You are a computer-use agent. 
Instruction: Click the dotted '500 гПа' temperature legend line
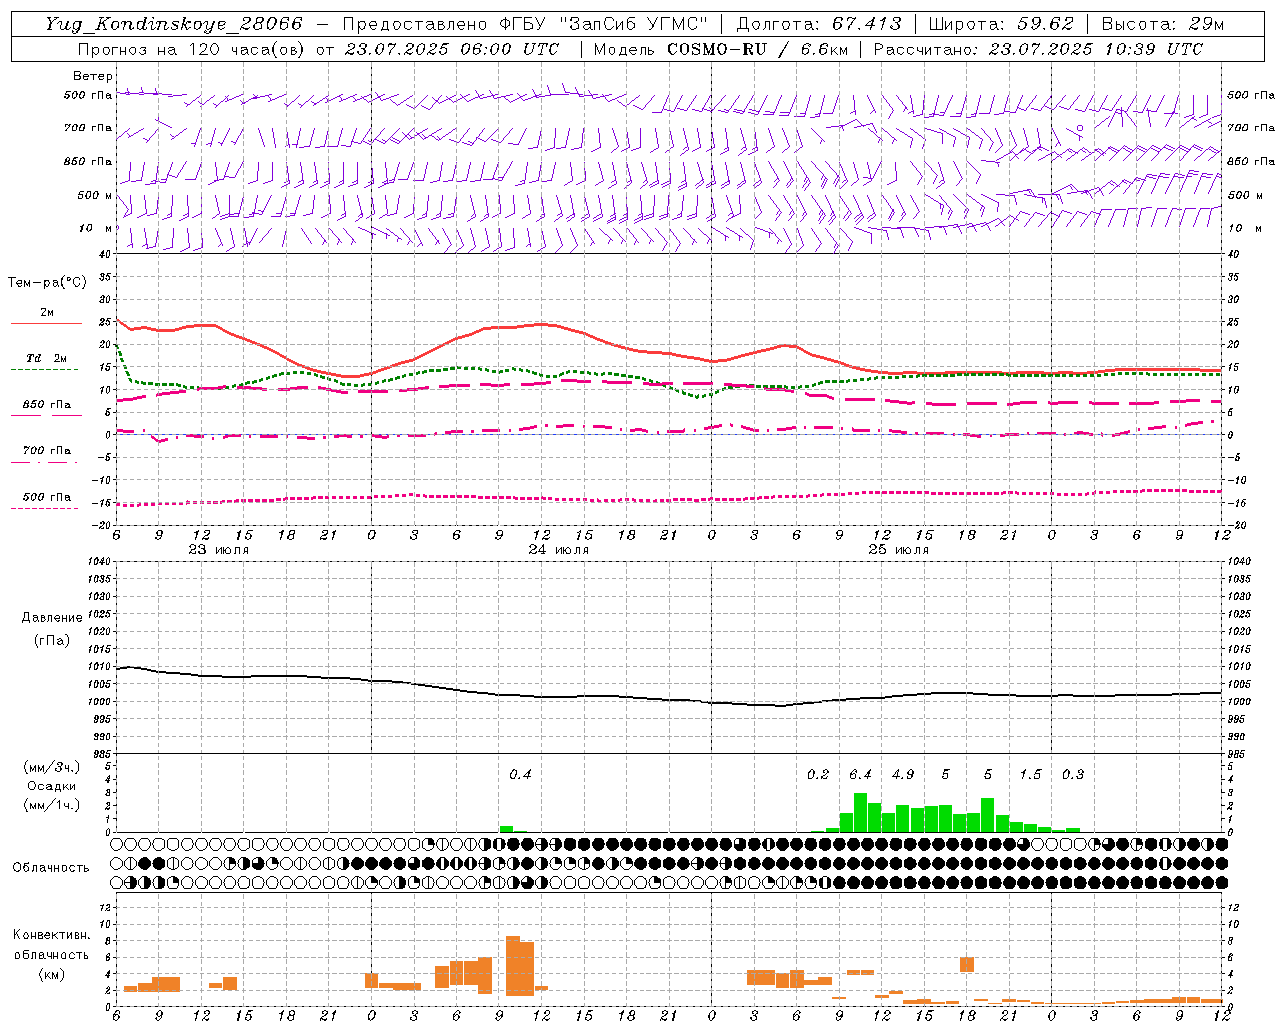(44, 509)
